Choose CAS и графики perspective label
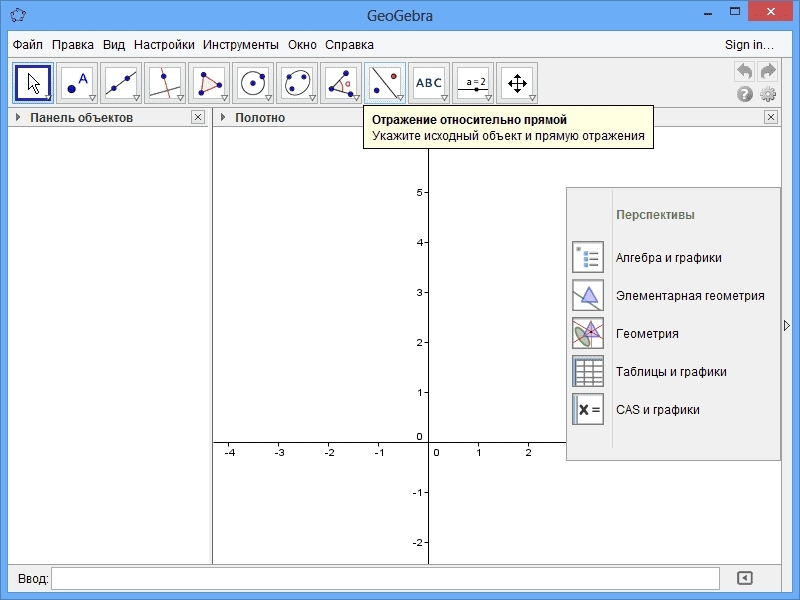The height and width of the screenshot is (600, 800). coord(658,410)
